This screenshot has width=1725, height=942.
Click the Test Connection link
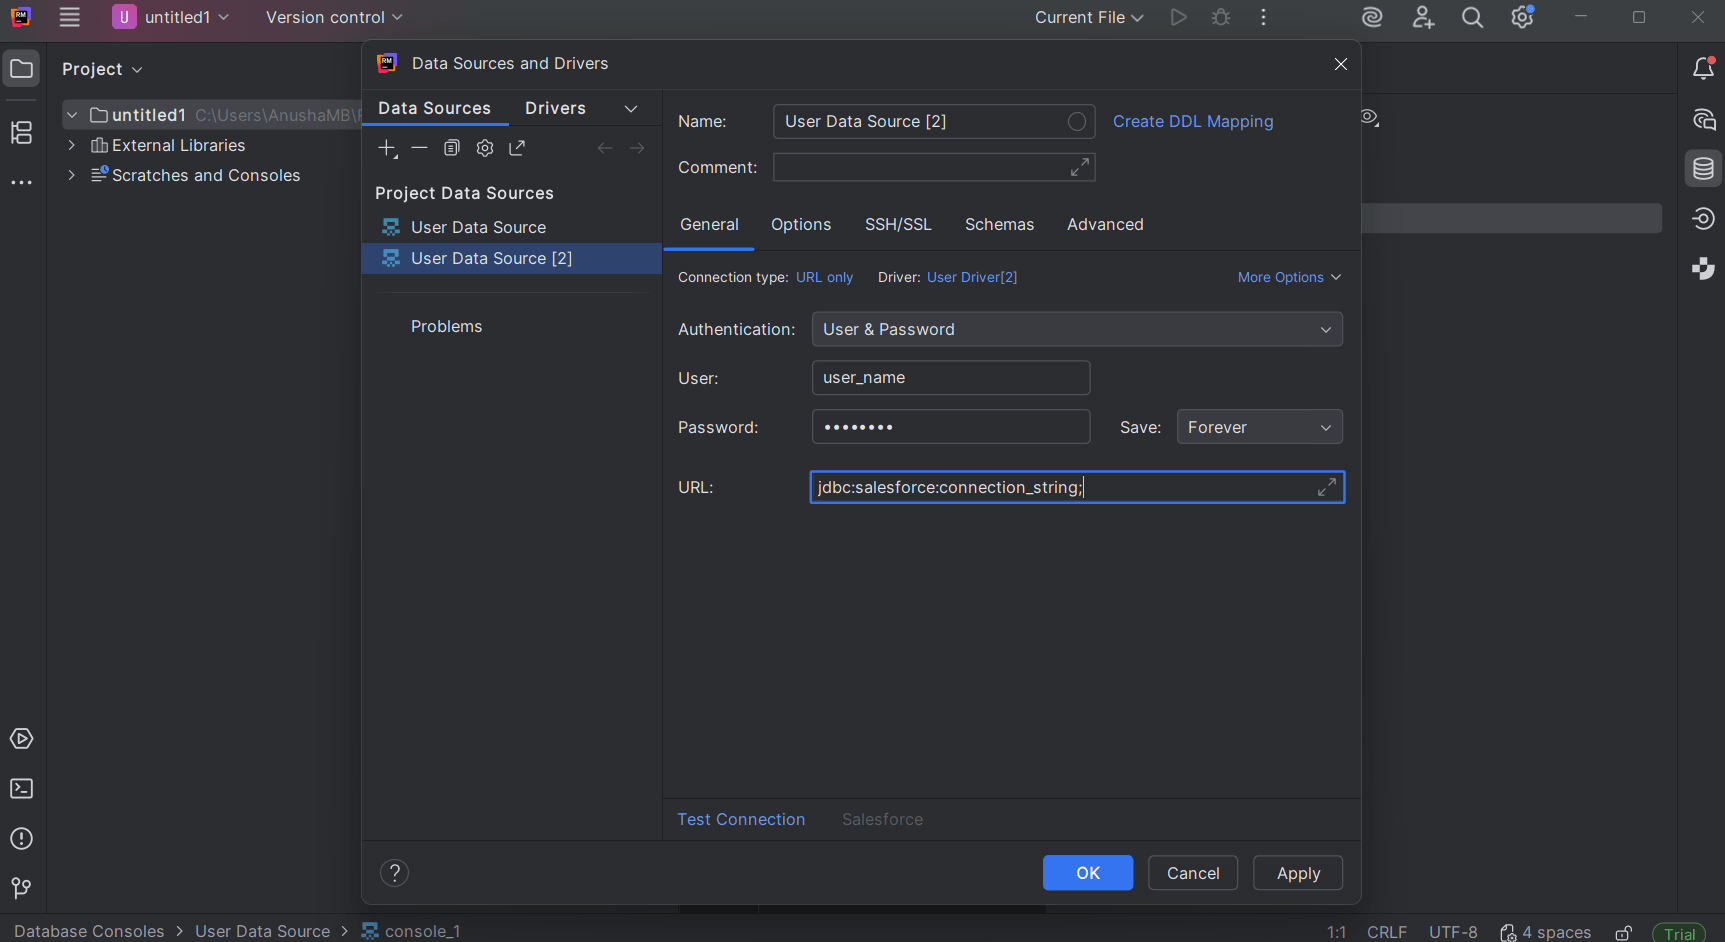pyautogui.click(x=741, y=820)
